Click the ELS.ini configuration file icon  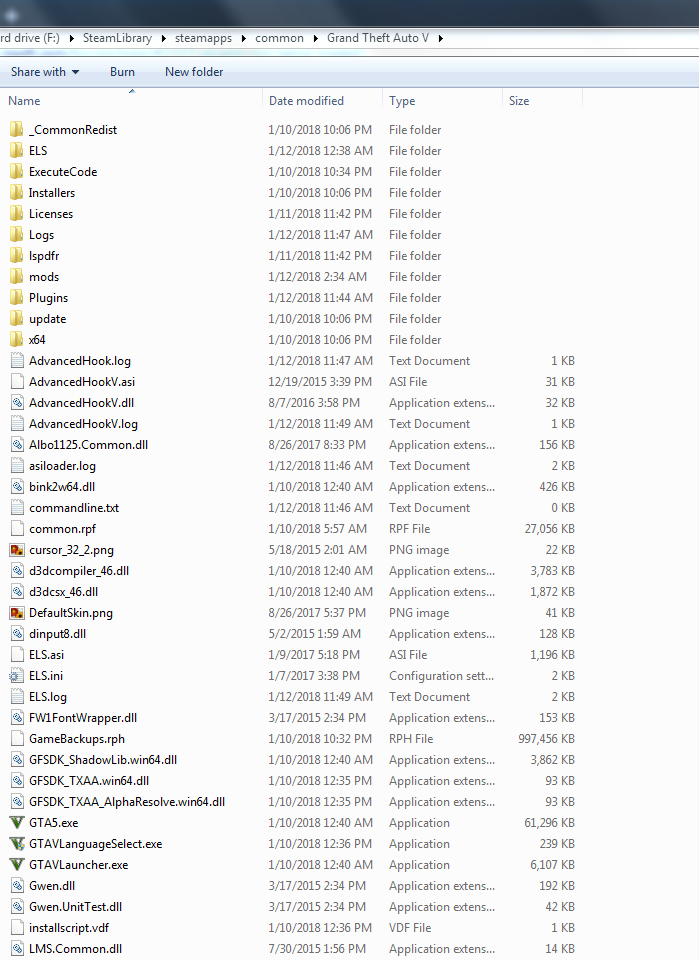point(17,675)
